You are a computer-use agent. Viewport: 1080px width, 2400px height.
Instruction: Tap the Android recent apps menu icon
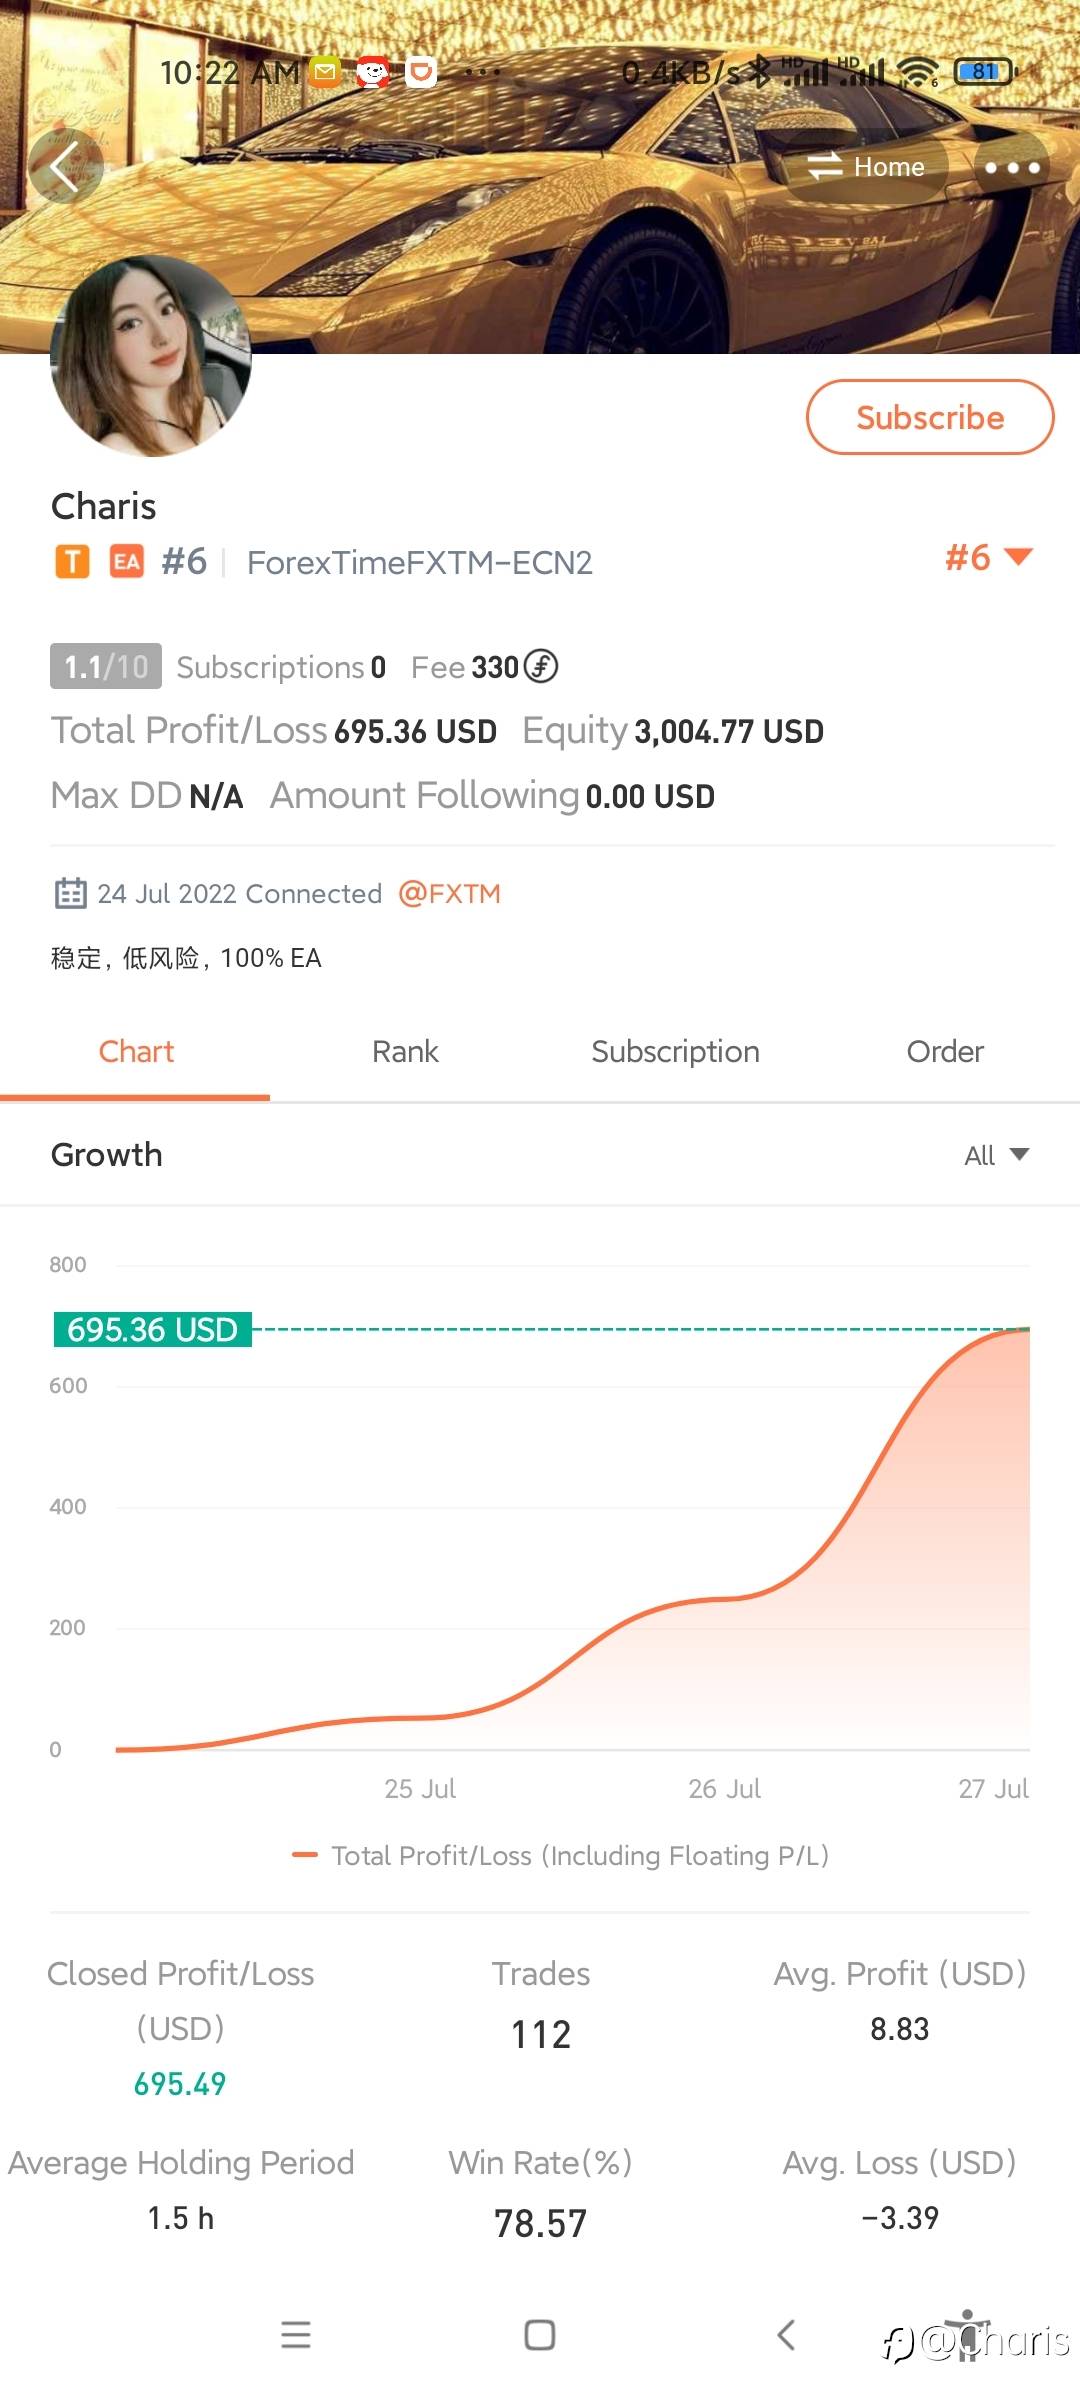pos(296,2335)
